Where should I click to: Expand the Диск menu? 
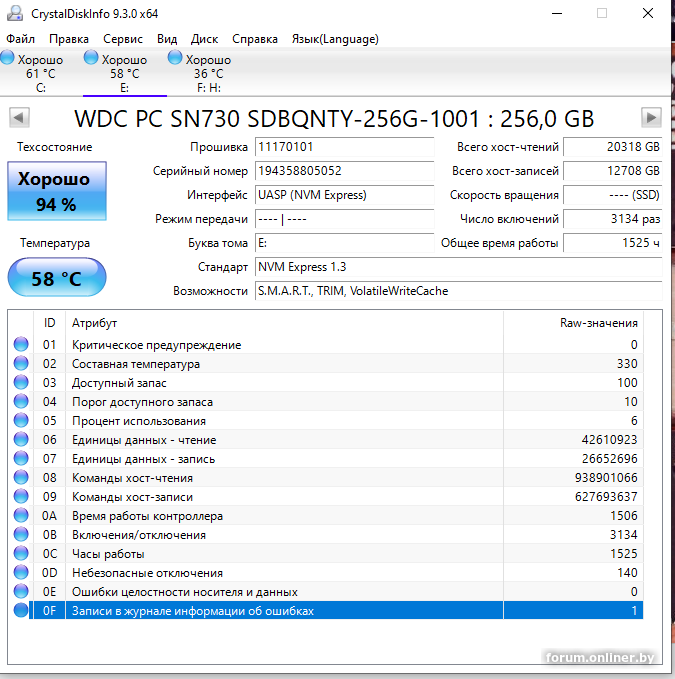(x=204, y=39)
